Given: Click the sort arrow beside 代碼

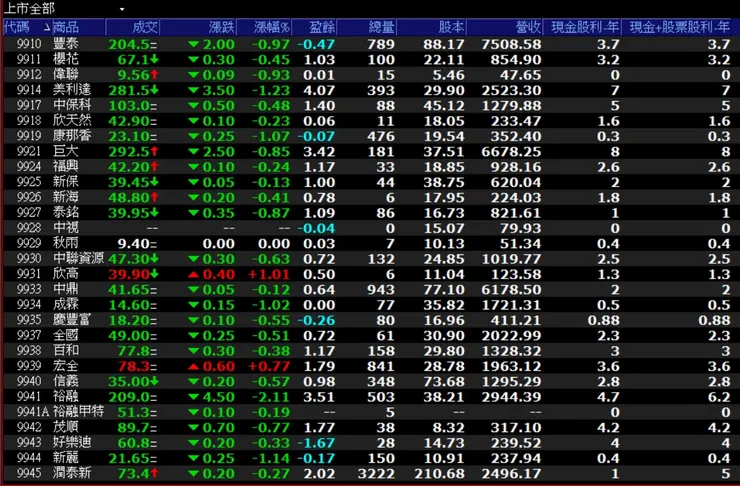Looking at the screenshot, I should point(47,28).
